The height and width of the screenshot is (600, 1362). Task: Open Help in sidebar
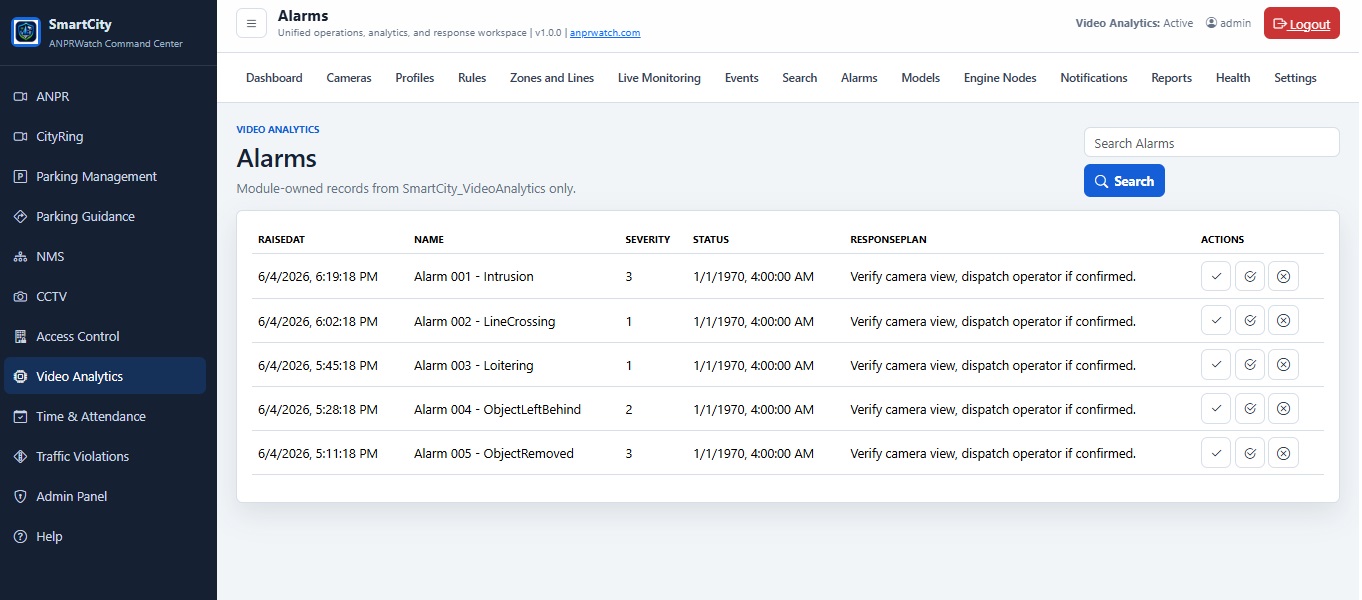point(104,537)
